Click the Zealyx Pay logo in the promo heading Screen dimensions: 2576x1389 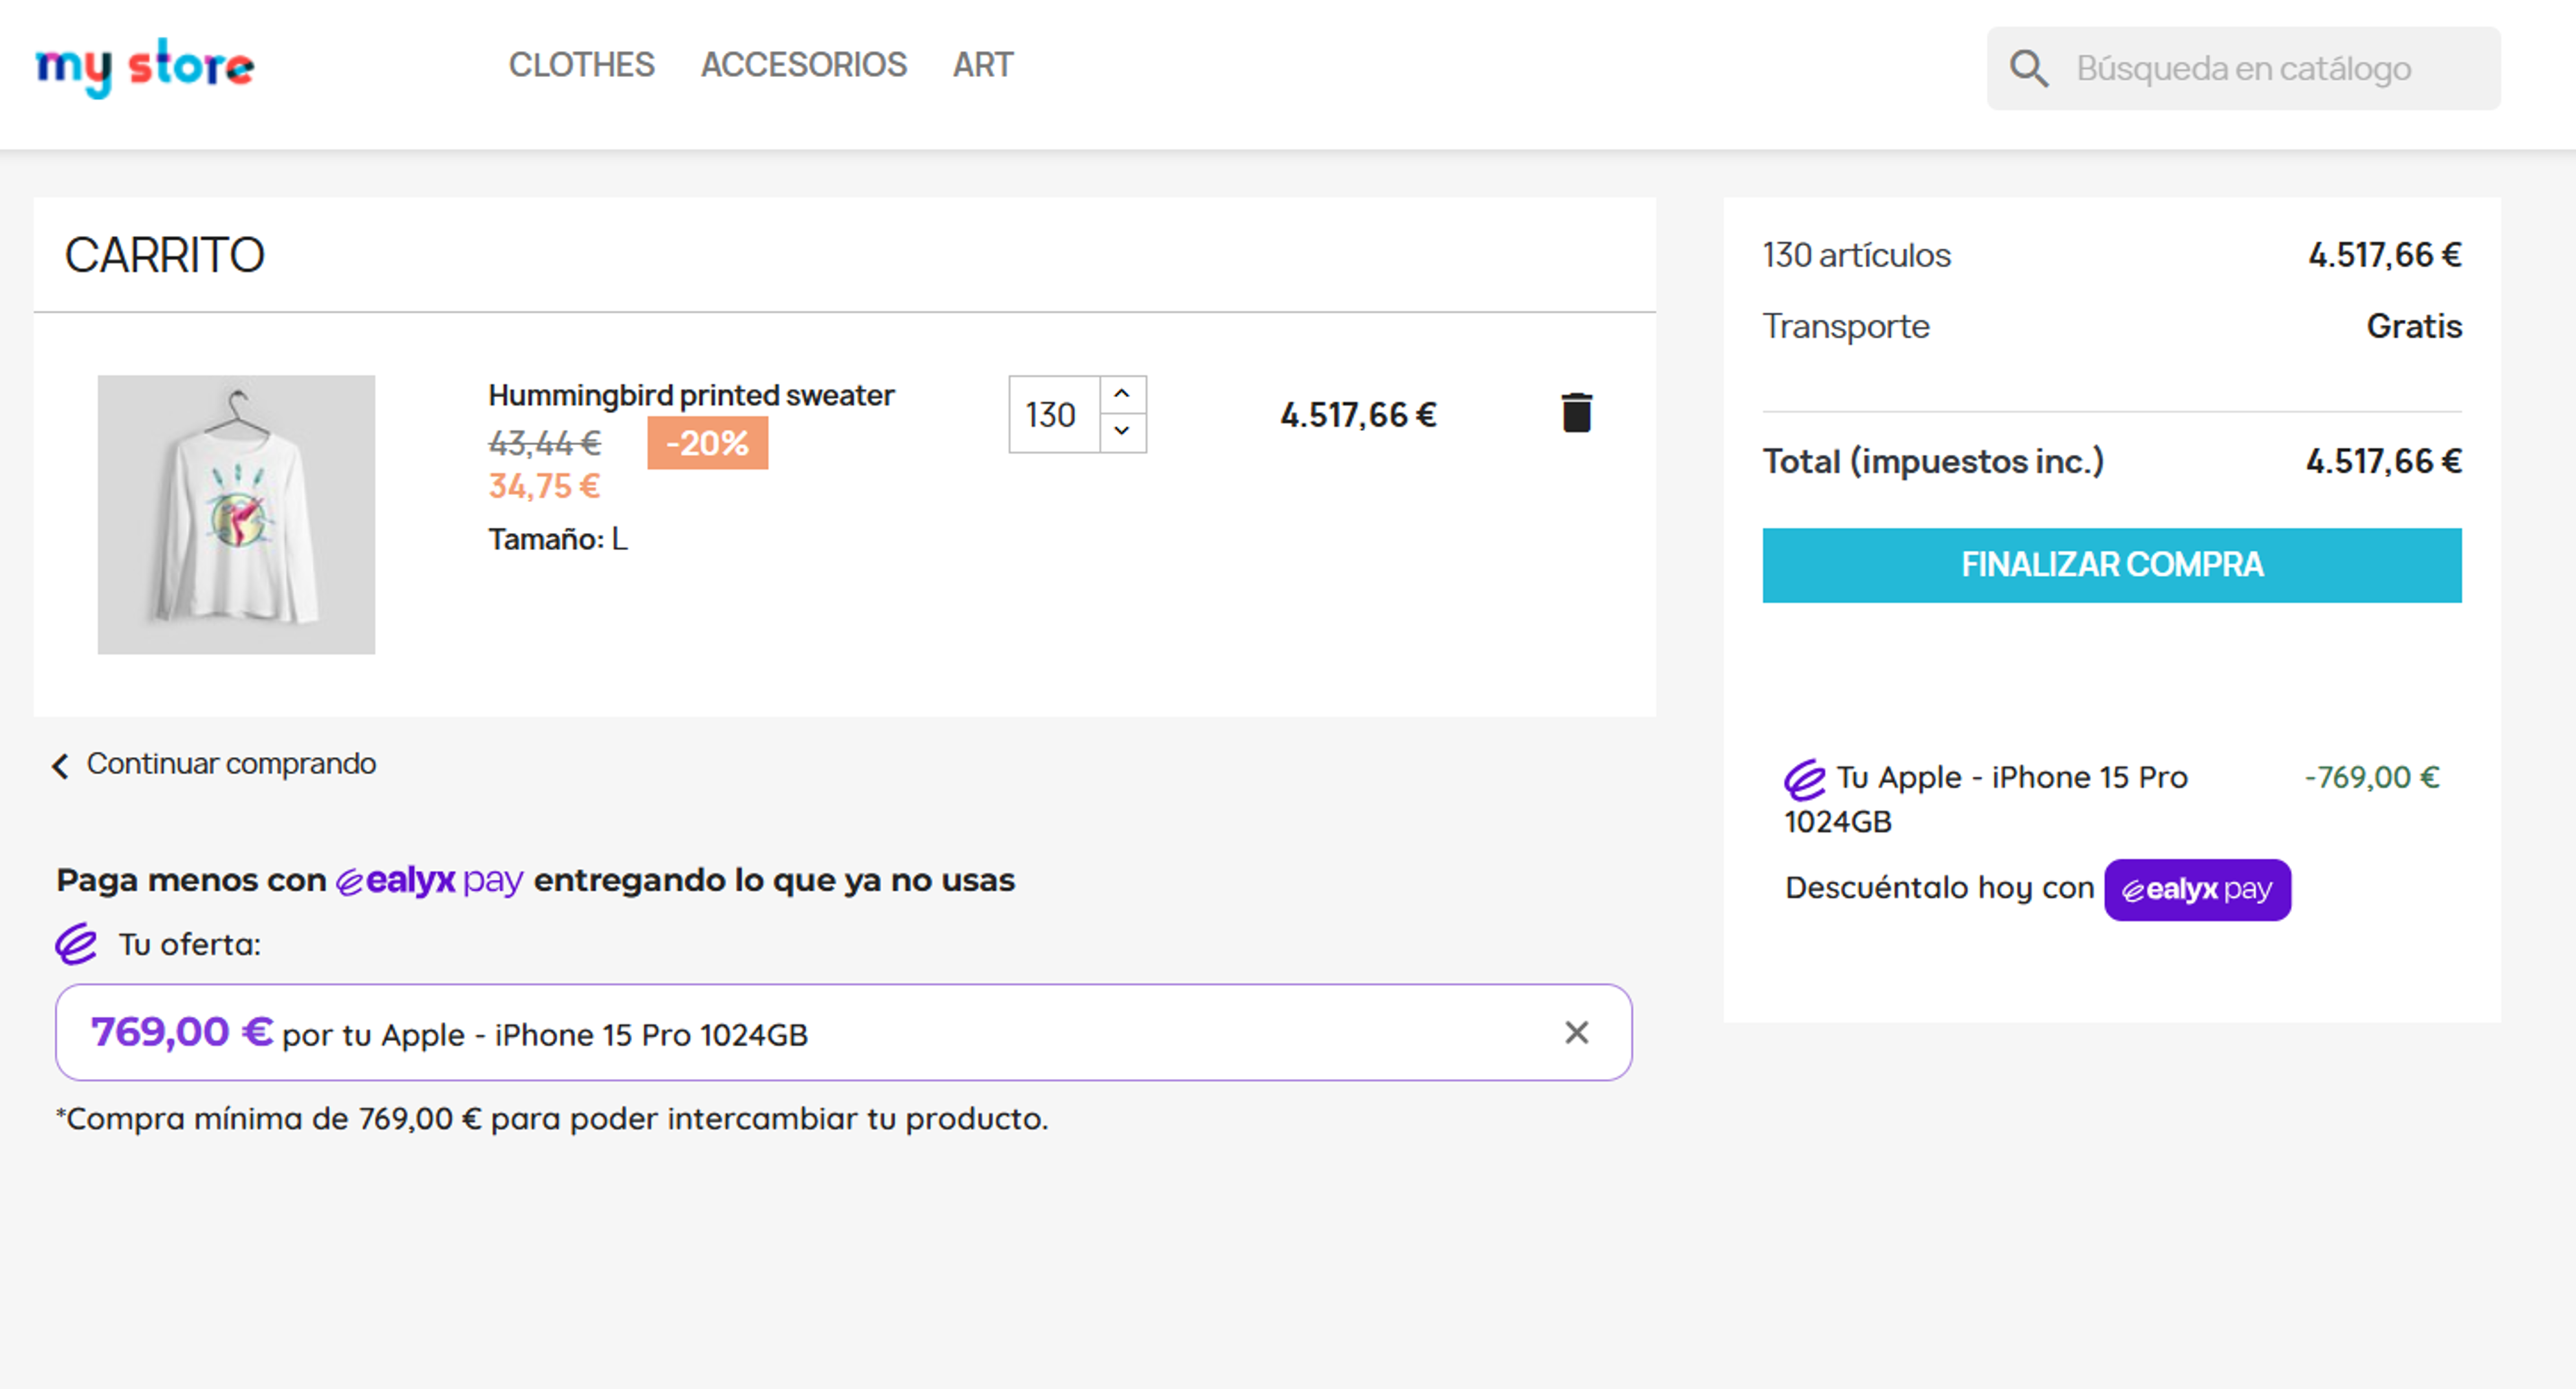[429, 881]
